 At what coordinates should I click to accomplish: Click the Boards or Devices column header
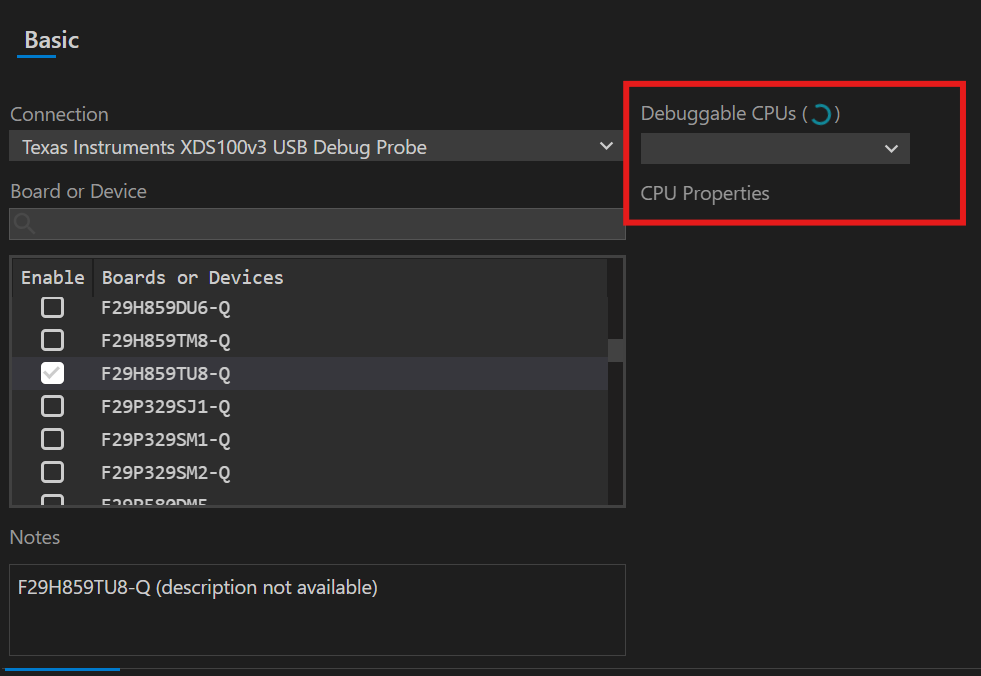tap(350, 277)
